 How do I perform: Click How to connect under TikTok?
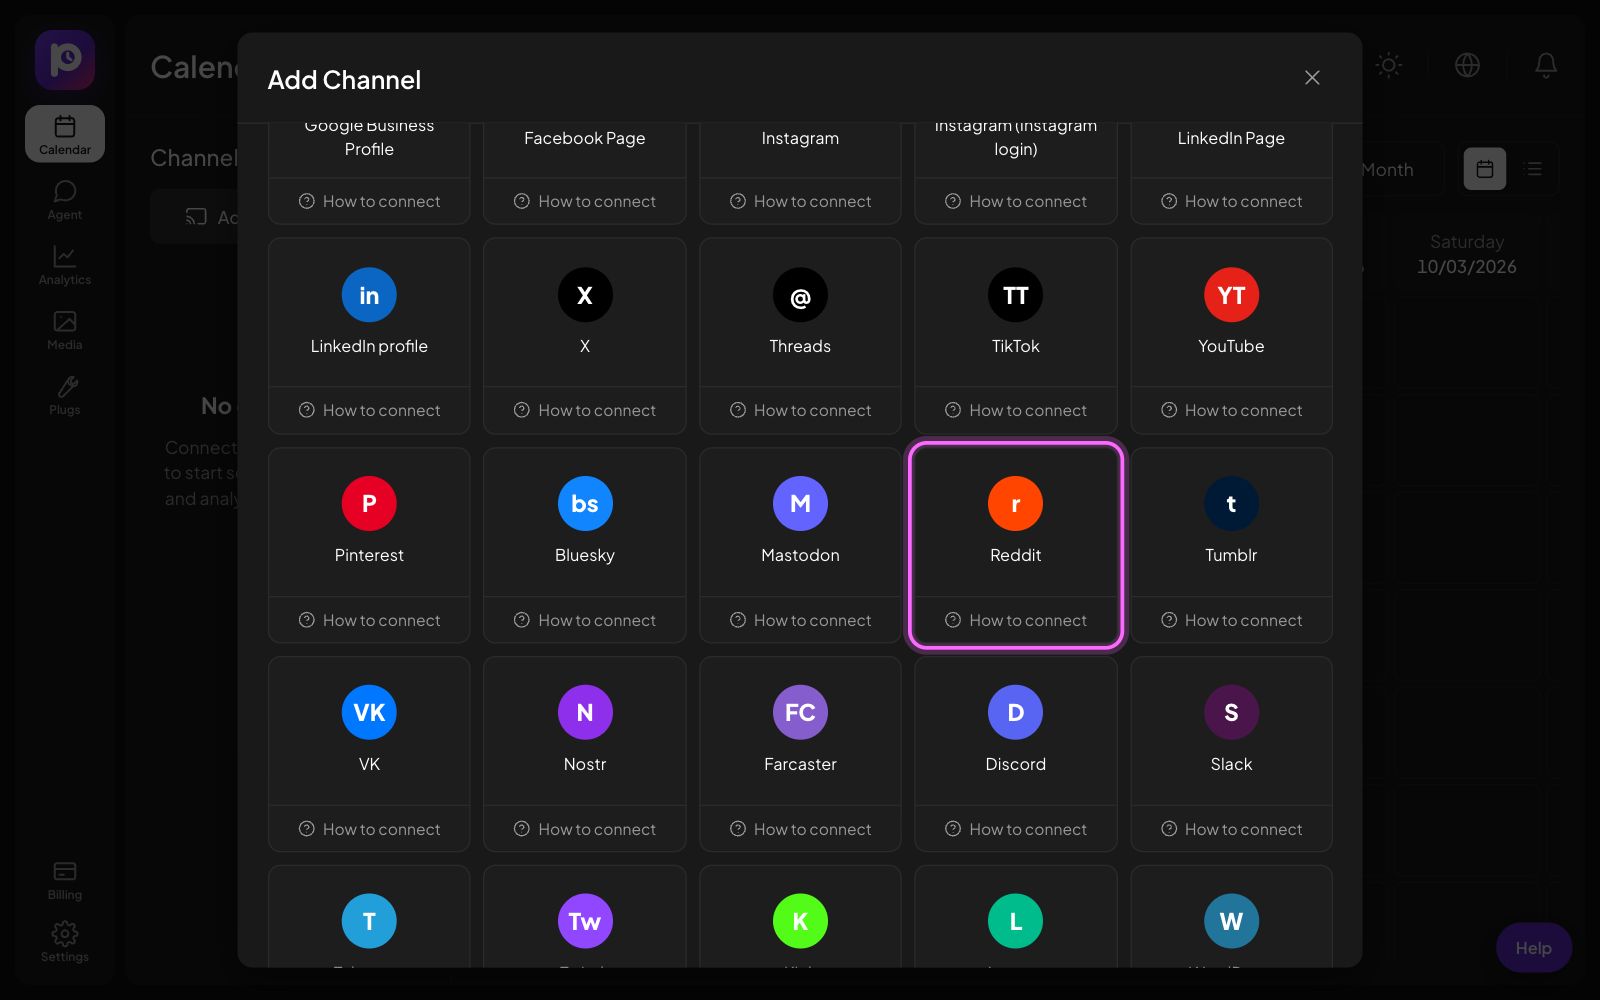[x=1016, y=410]
